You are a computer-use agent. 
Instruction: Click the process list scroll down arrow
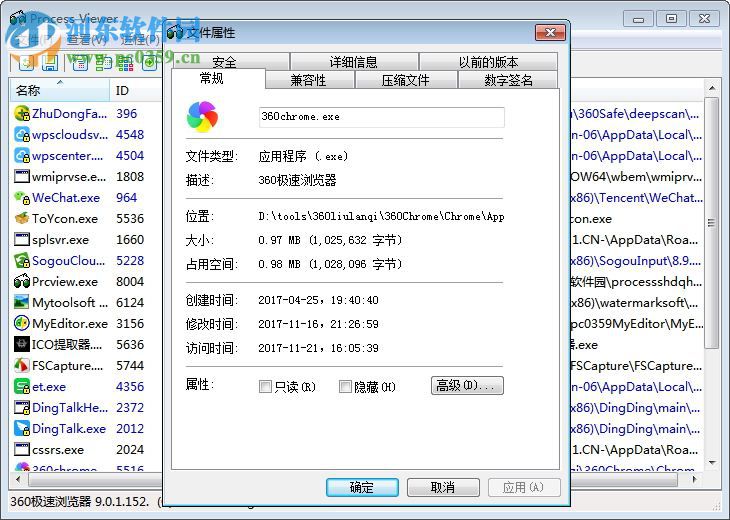(712, 462)
